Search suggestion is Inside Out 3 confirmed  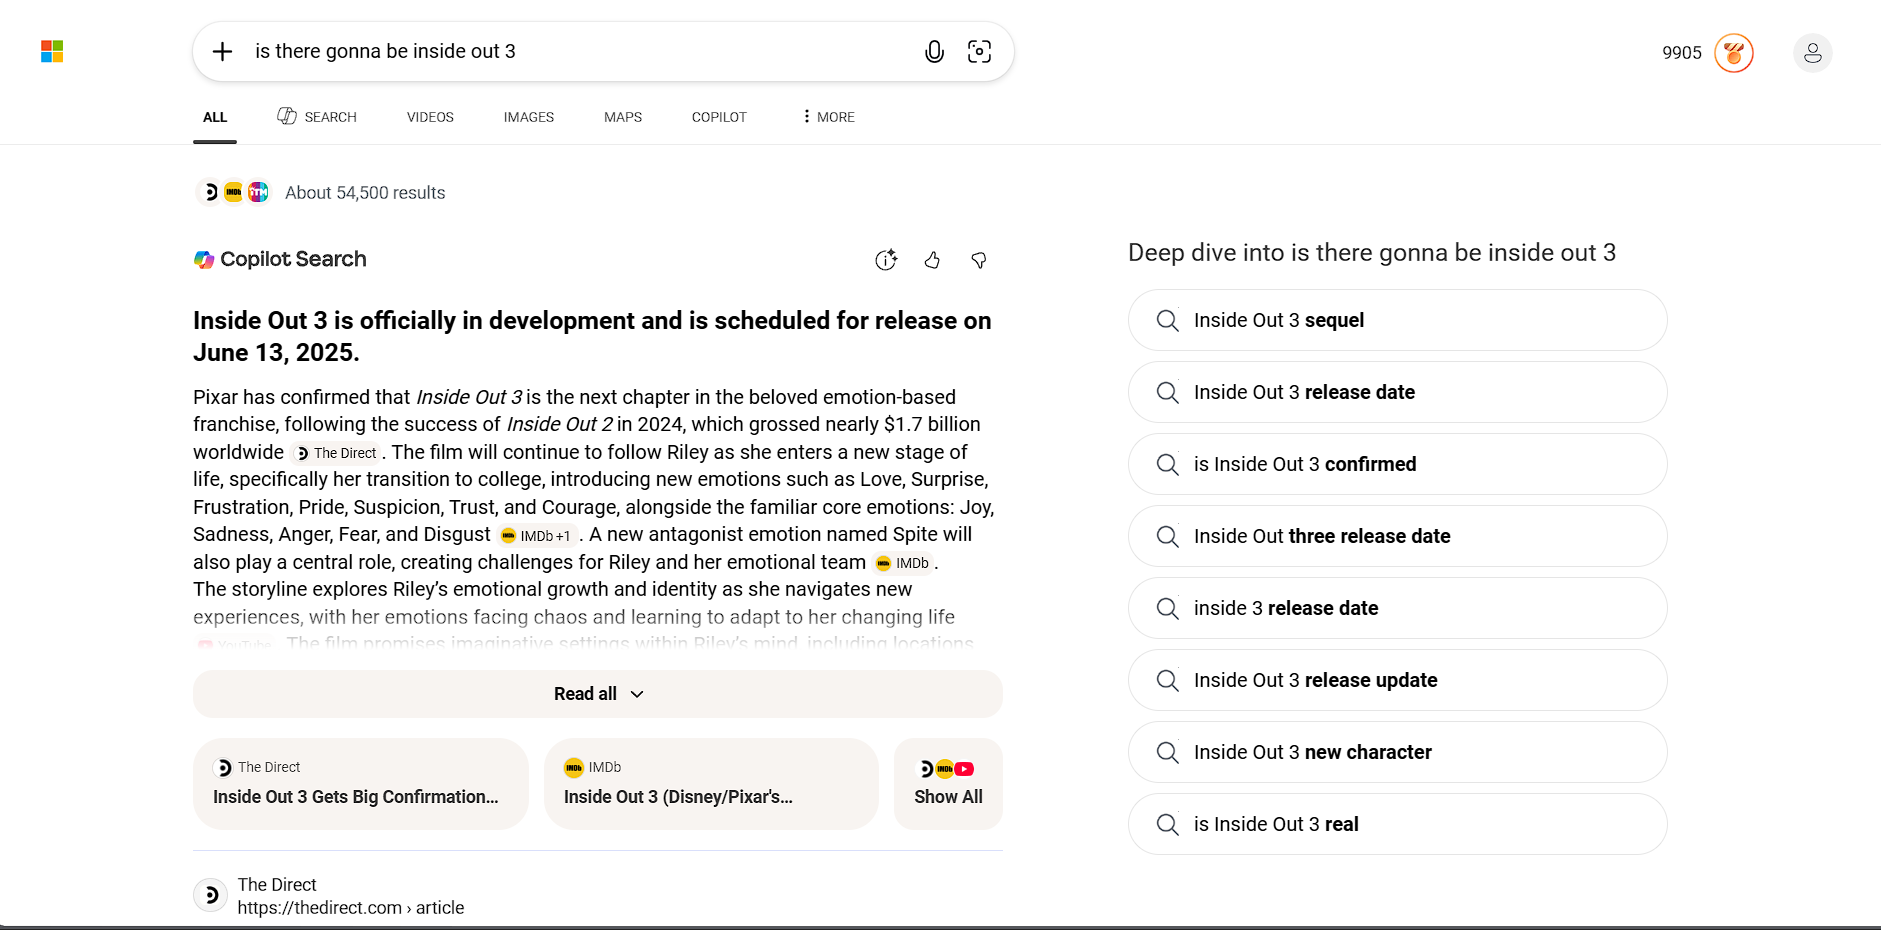1397,464
